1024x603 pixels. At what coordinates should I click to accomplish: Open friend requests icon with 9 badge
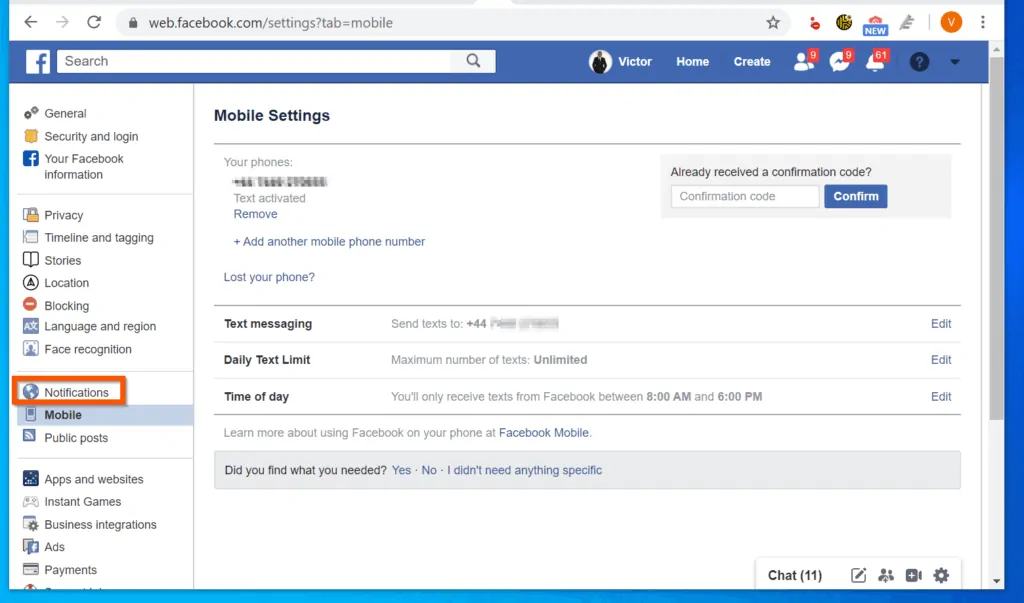pyautogui.click(x=804, y=61)
